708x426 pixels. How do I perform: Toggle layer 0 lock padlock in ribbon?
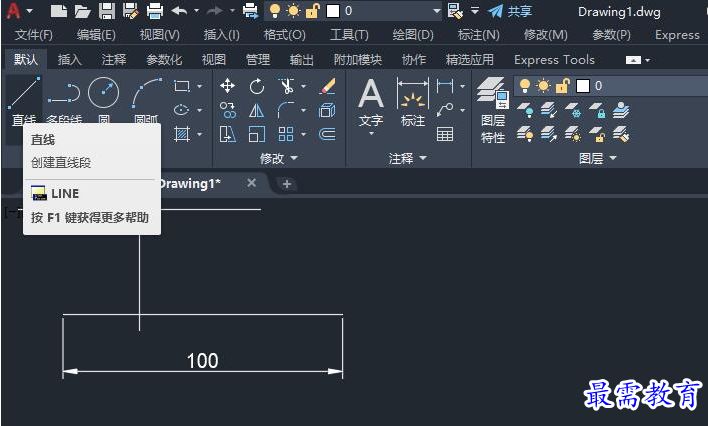[x=563, y=85]
